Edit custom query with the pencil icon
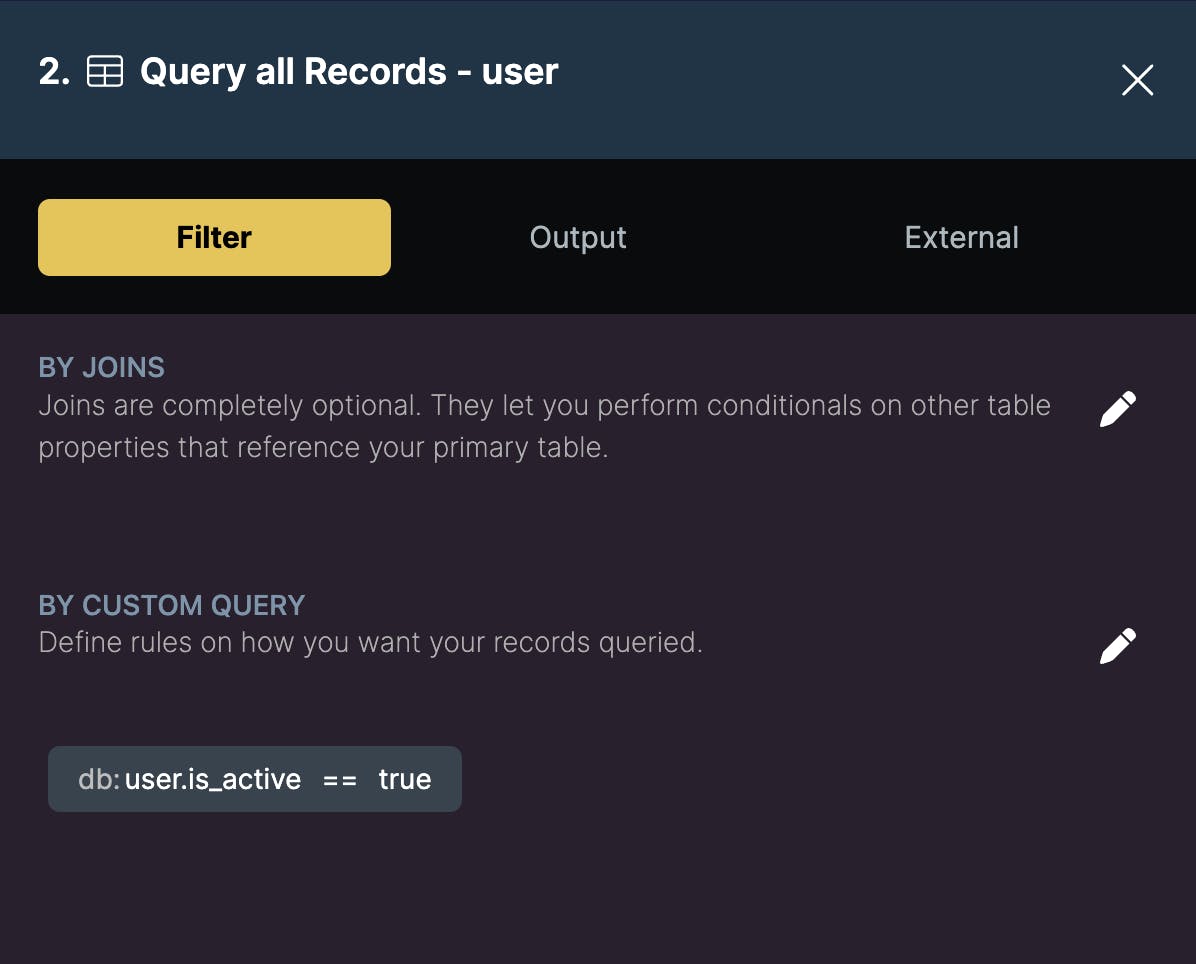 point(1117,646)
